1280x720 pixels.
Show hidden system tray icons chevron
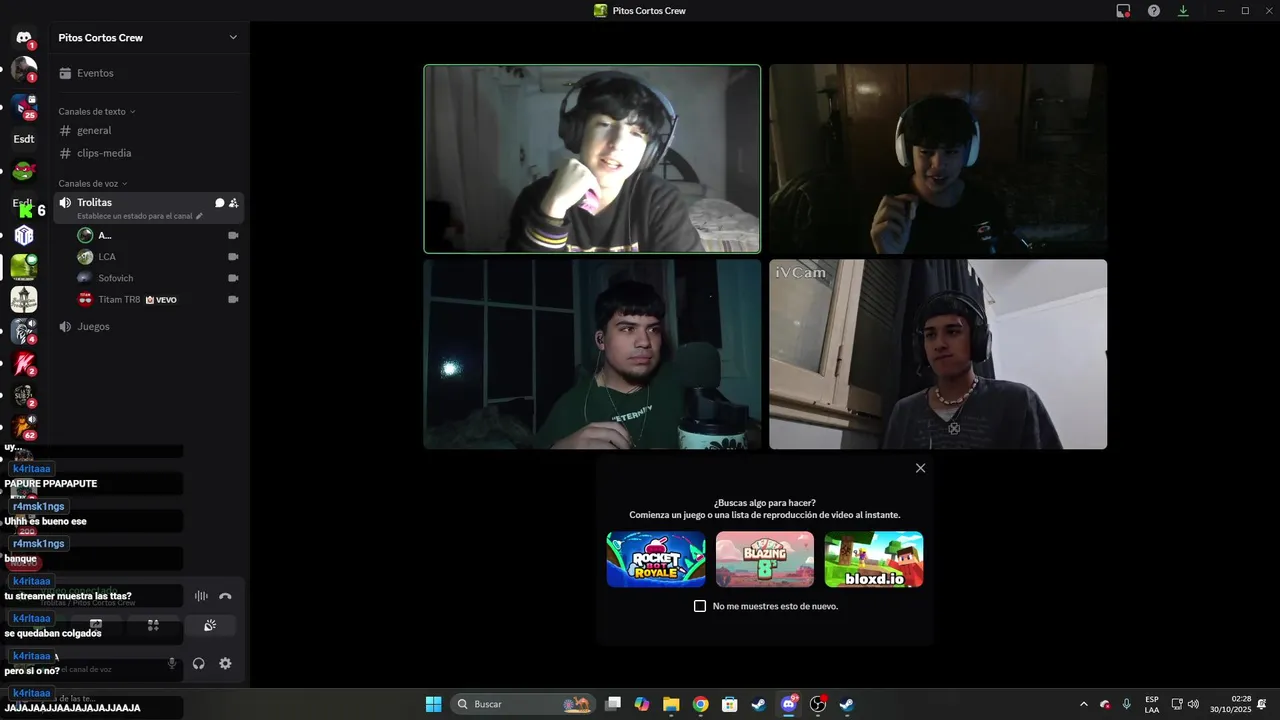(1084, 704)
